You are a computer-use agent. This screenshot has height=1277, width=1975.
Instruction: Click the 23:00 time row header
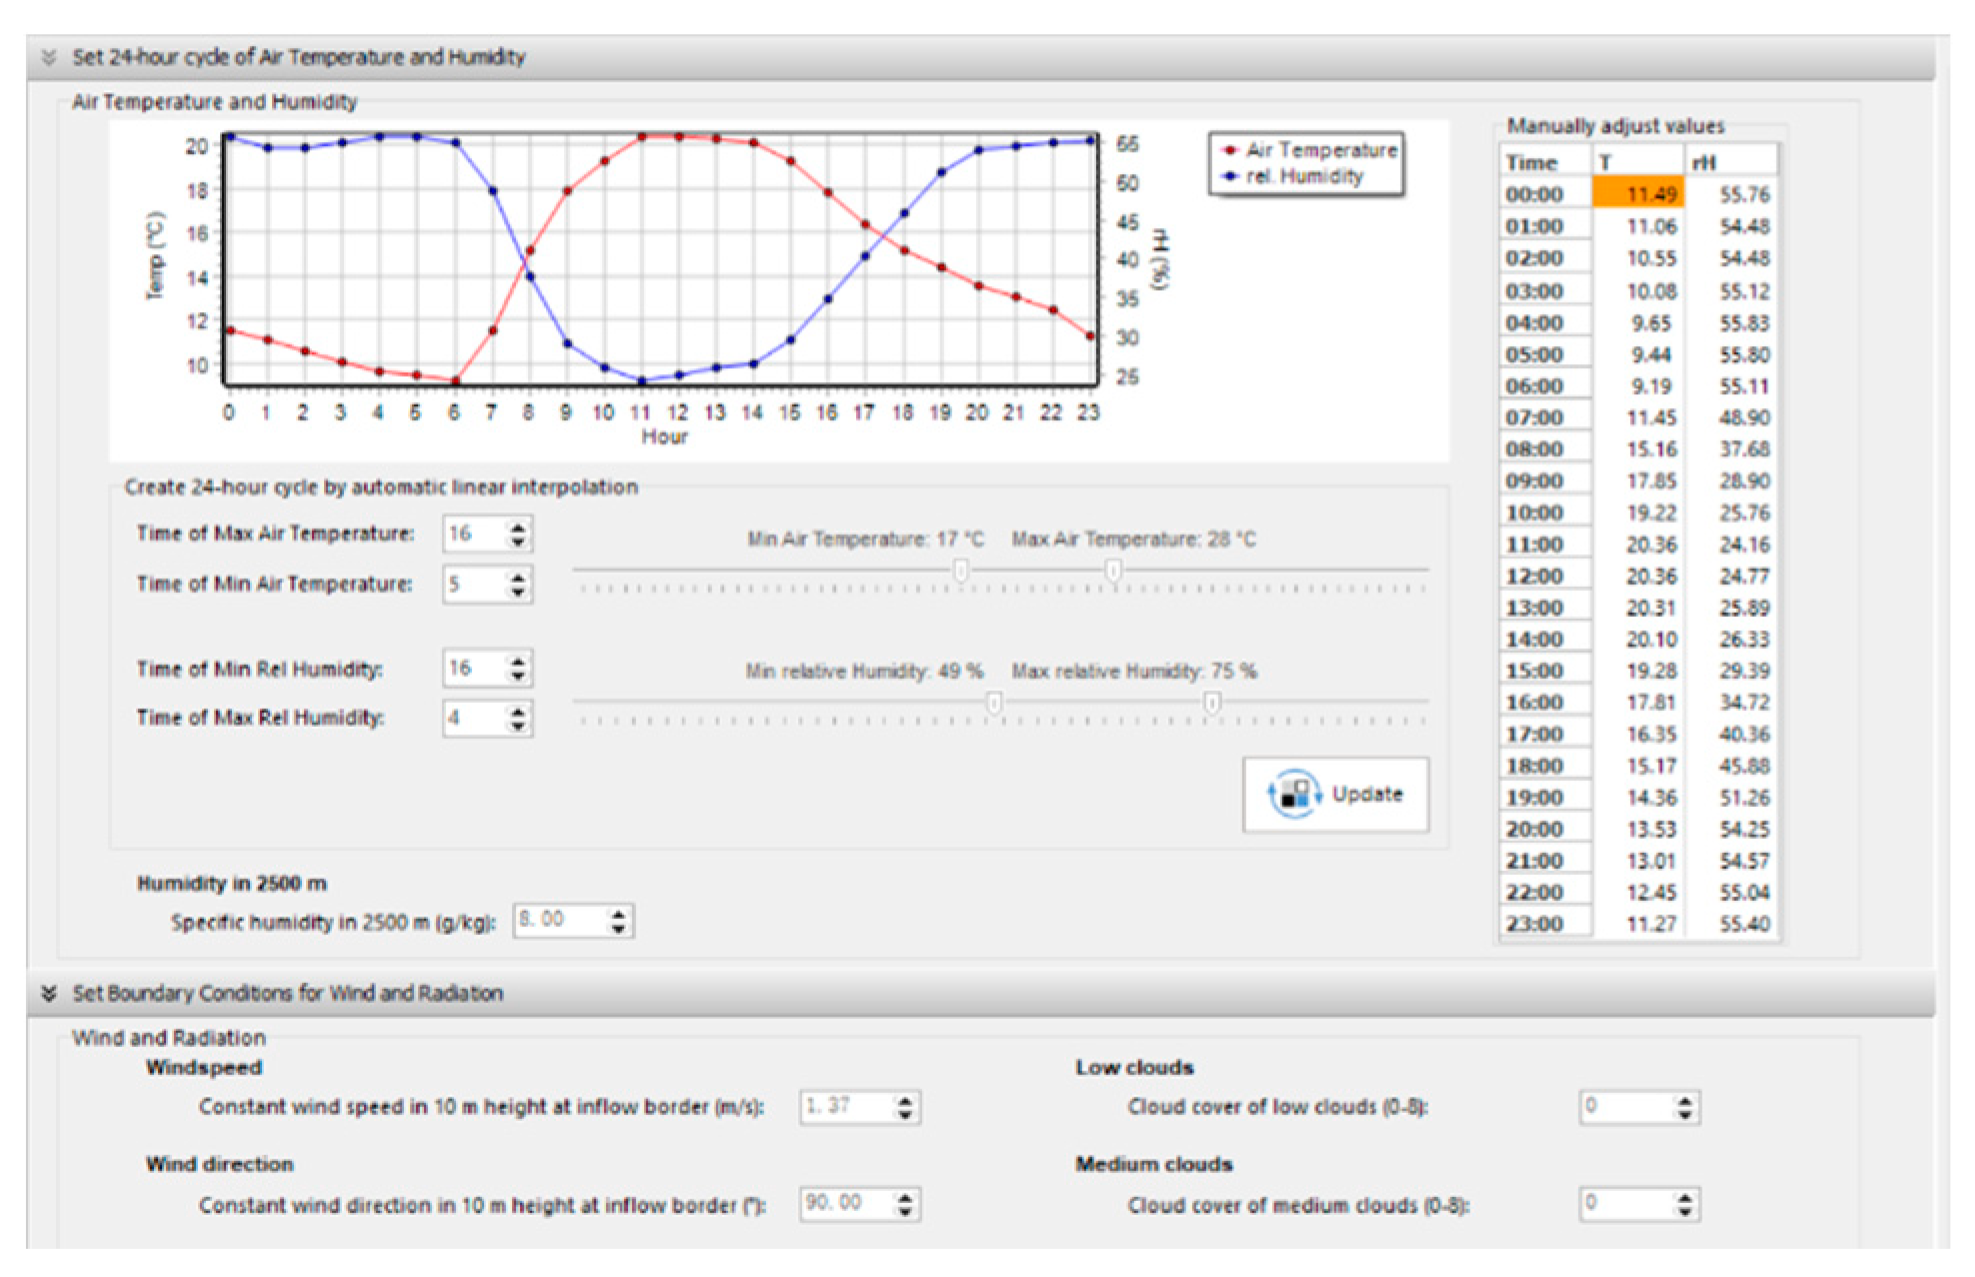[x=1535, y=924]
